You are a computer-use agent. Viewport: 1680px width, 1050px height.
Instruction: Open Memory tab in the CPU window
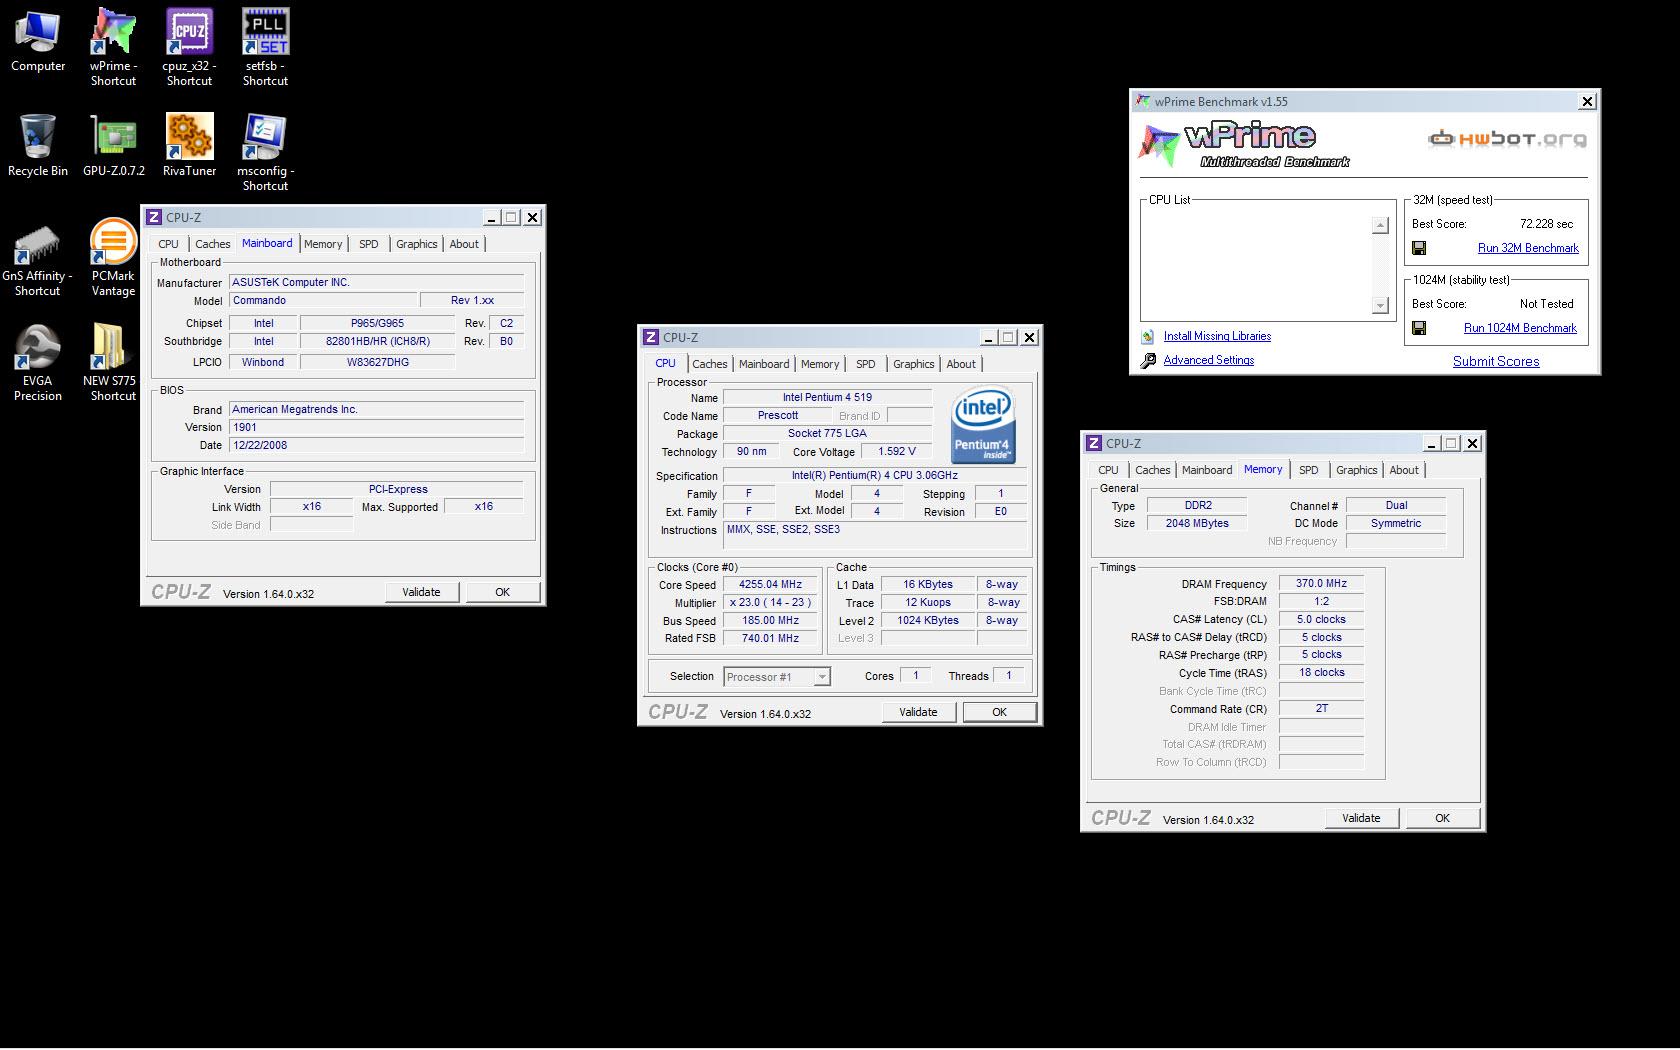coord(820,364)
